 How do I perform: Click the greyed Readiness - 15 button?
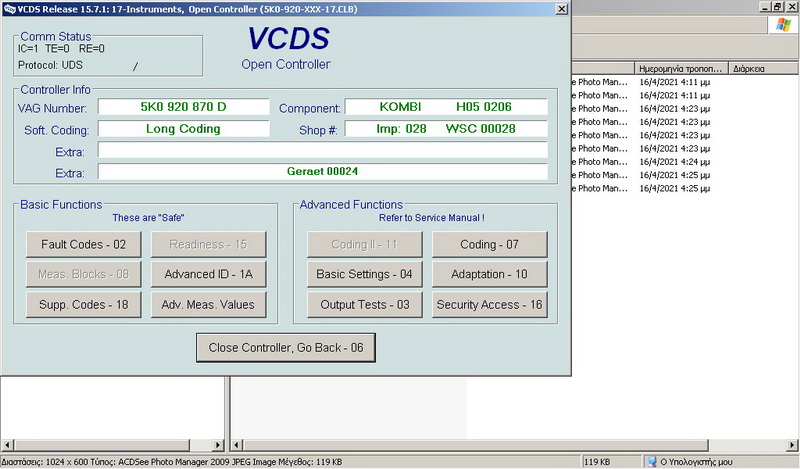click(208, 244)
